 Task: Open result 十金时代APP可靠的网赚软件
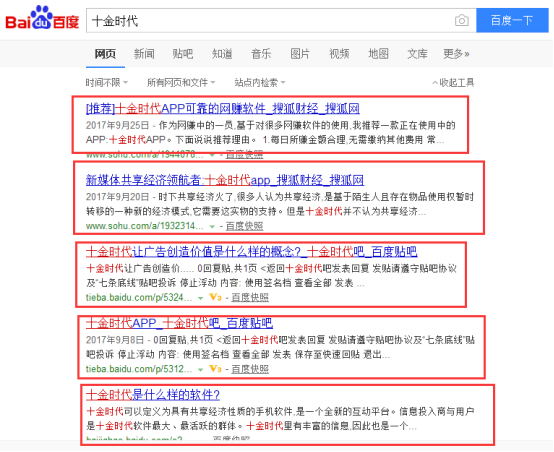pyautogui.click(x=223, y=108)
